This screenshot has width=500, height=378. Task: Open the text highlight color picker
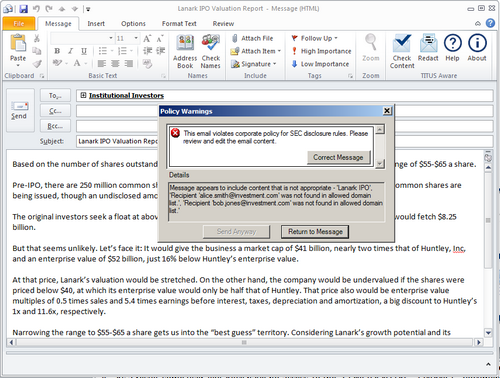66,63
